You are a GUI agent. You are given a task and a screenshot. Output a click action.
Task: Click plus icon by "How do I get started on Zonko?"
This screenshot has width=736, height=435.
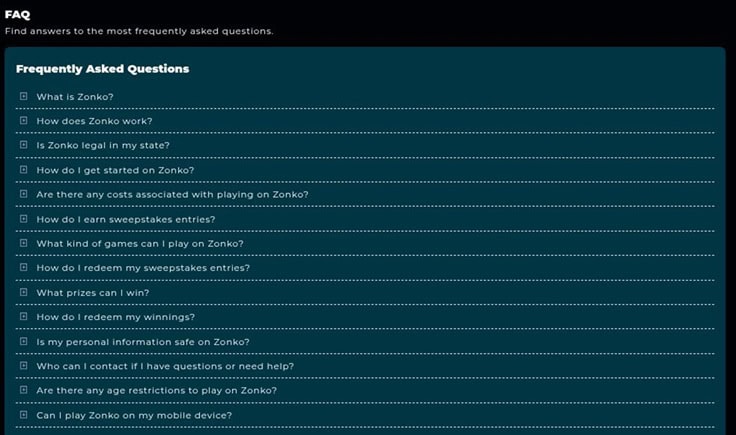tap(23, 170)
